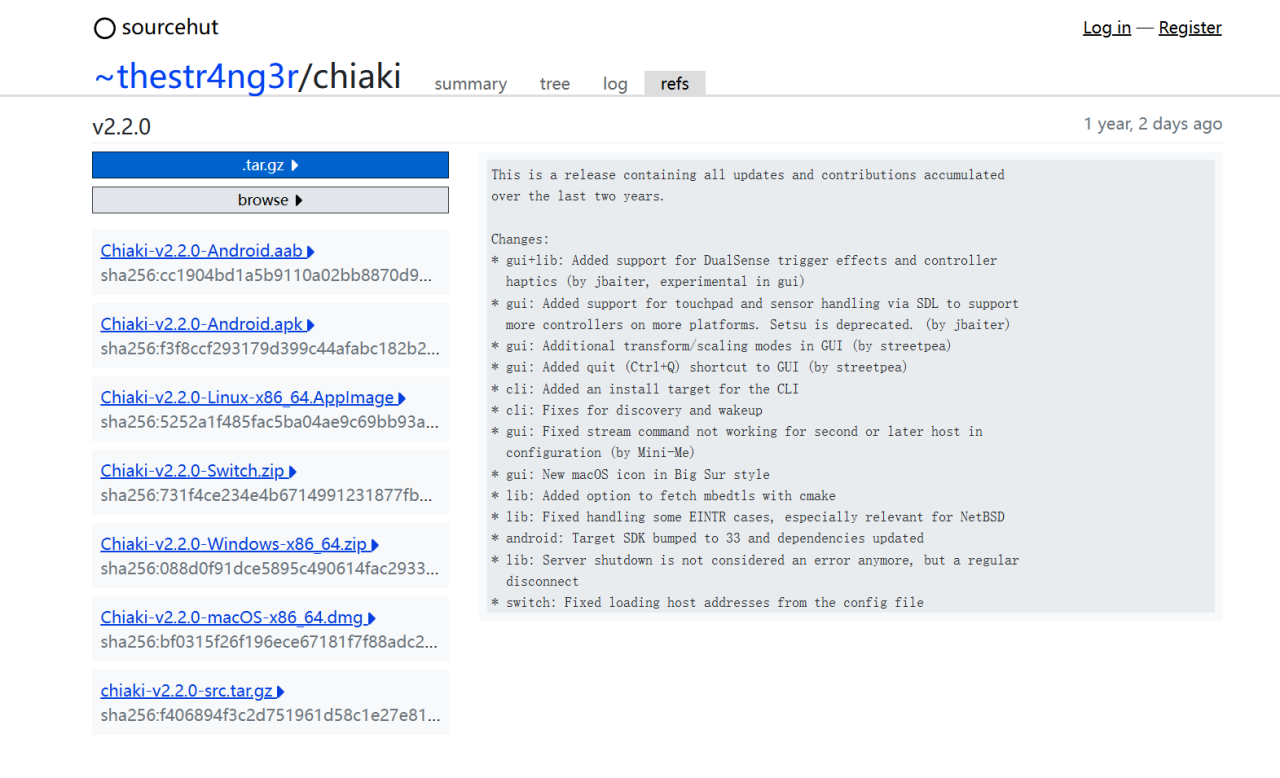
Task: Click the sourcehut circle logo
Action: 104,28
